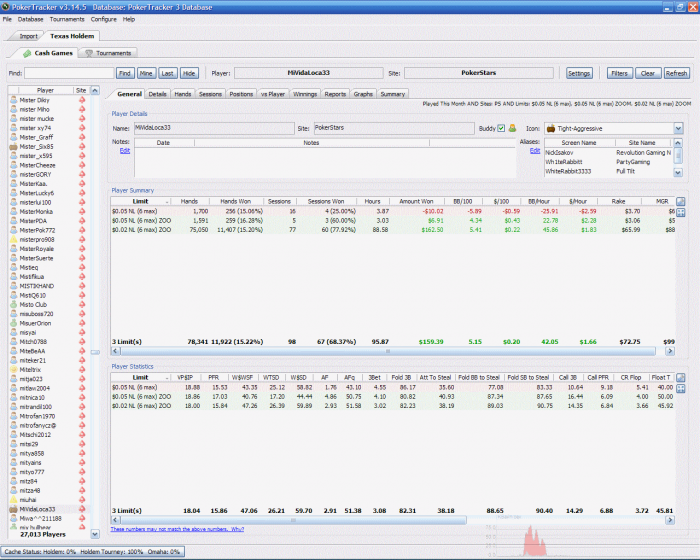Click the Find button

pos(125,73)
